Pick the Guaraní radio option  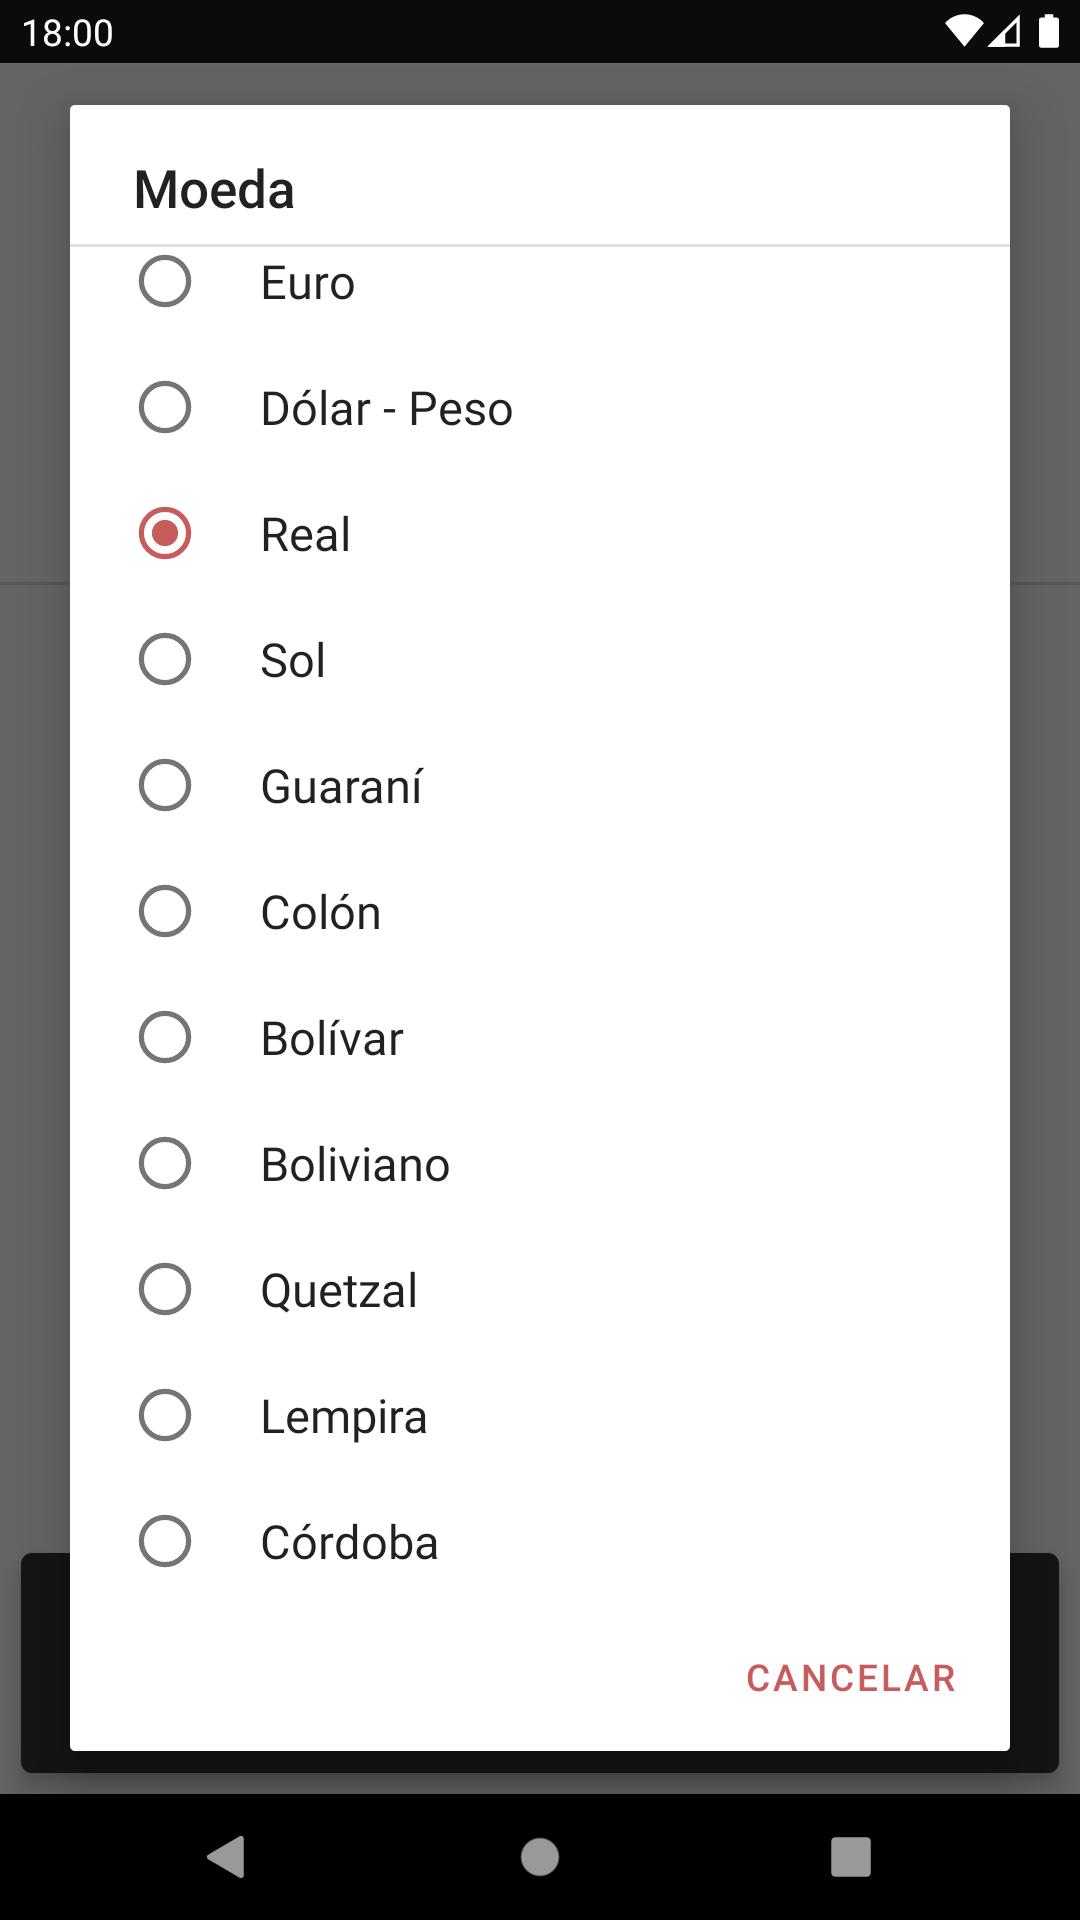coord(540,786)
